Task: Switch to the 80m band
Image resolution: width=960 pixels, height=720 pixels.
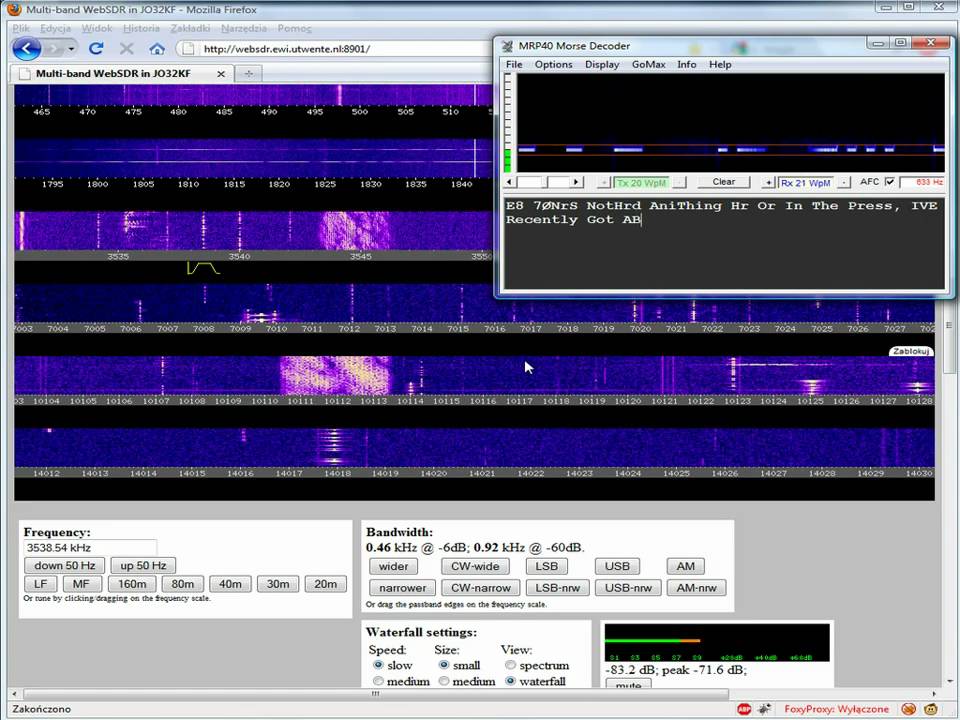Action: 182,584
